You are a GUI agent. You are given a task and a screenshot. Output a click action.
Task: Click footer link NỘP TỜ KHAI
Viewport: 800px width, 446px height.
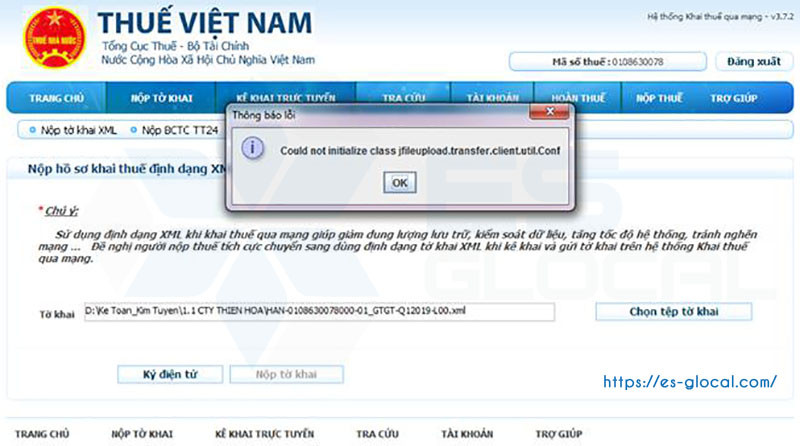142,434
